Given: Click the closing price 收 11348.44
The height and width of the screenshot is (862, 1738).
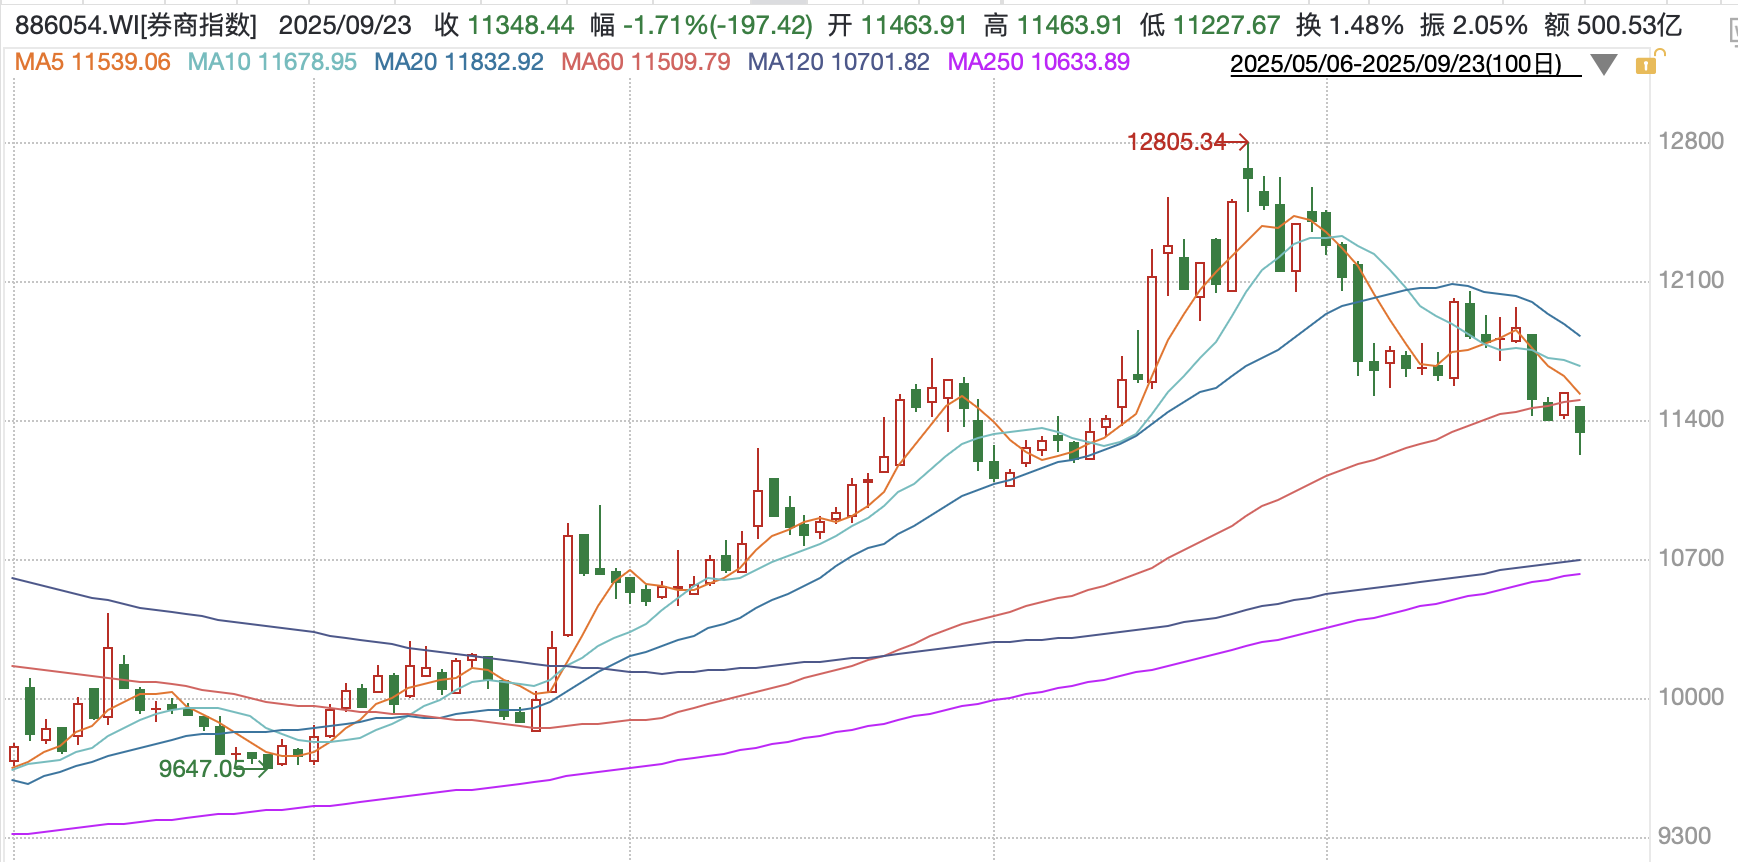Looking at the screenshot, I should [x=504, y=25].
